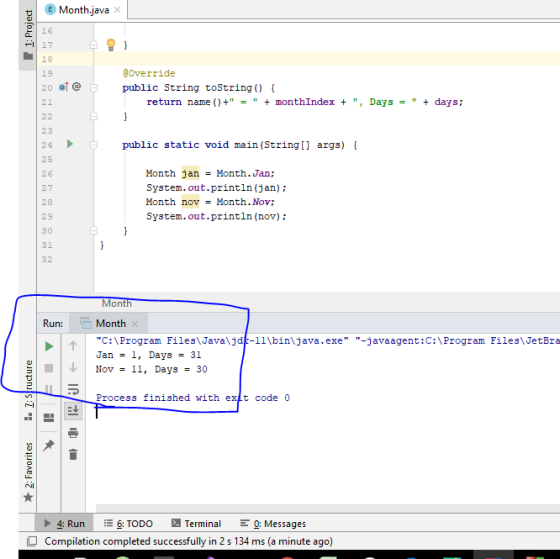This screenshot has height=559, width=560.
Task: Click System.out.println(jan) line
Action: [x=216, y=188]
